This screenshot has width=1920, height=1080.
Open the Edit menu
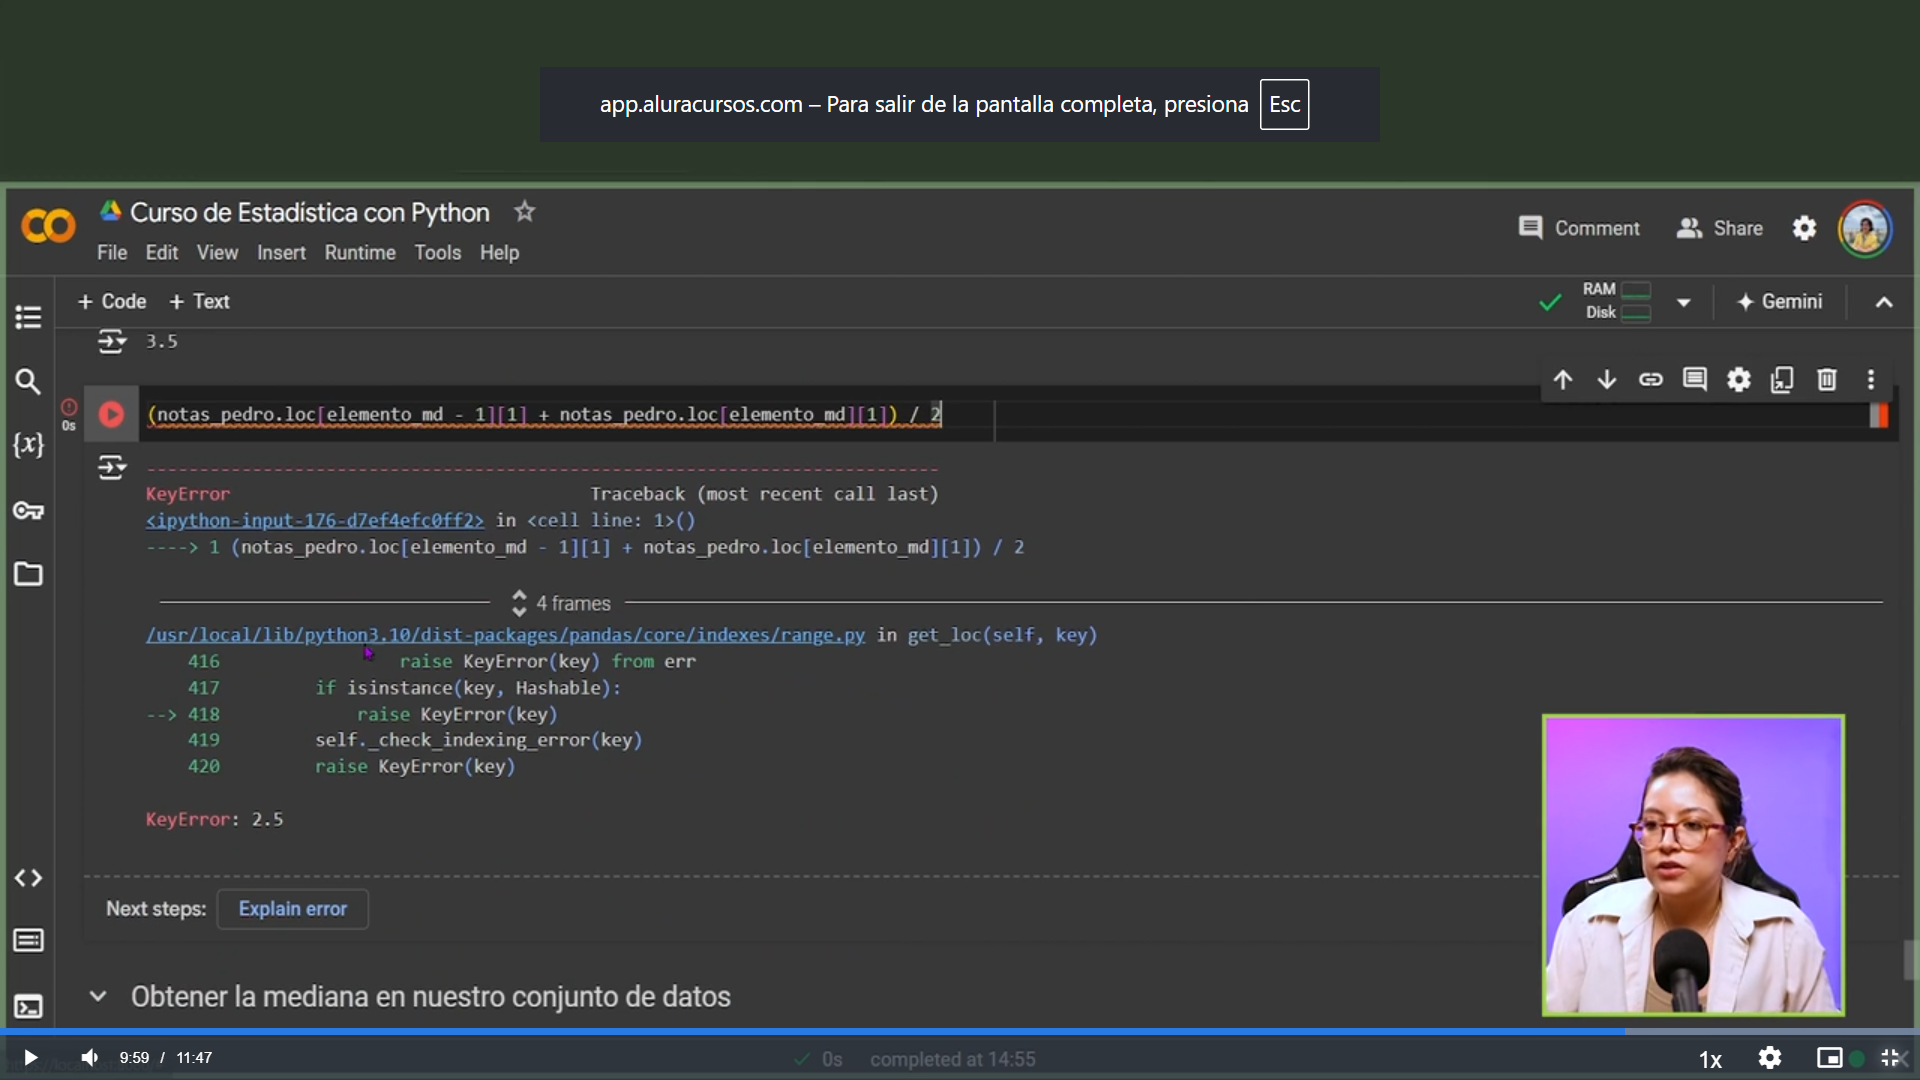pos(162,253)
